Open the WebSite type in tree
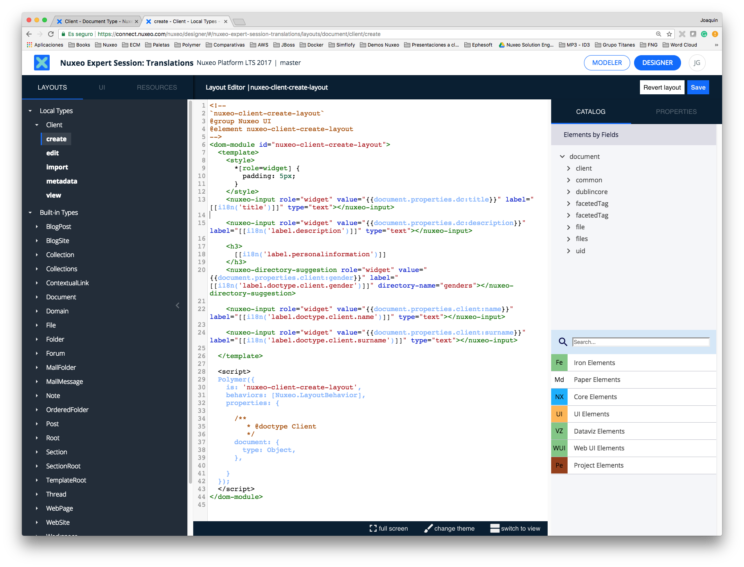This screenshot has height=567, width=744. click(x=58, y=522)
